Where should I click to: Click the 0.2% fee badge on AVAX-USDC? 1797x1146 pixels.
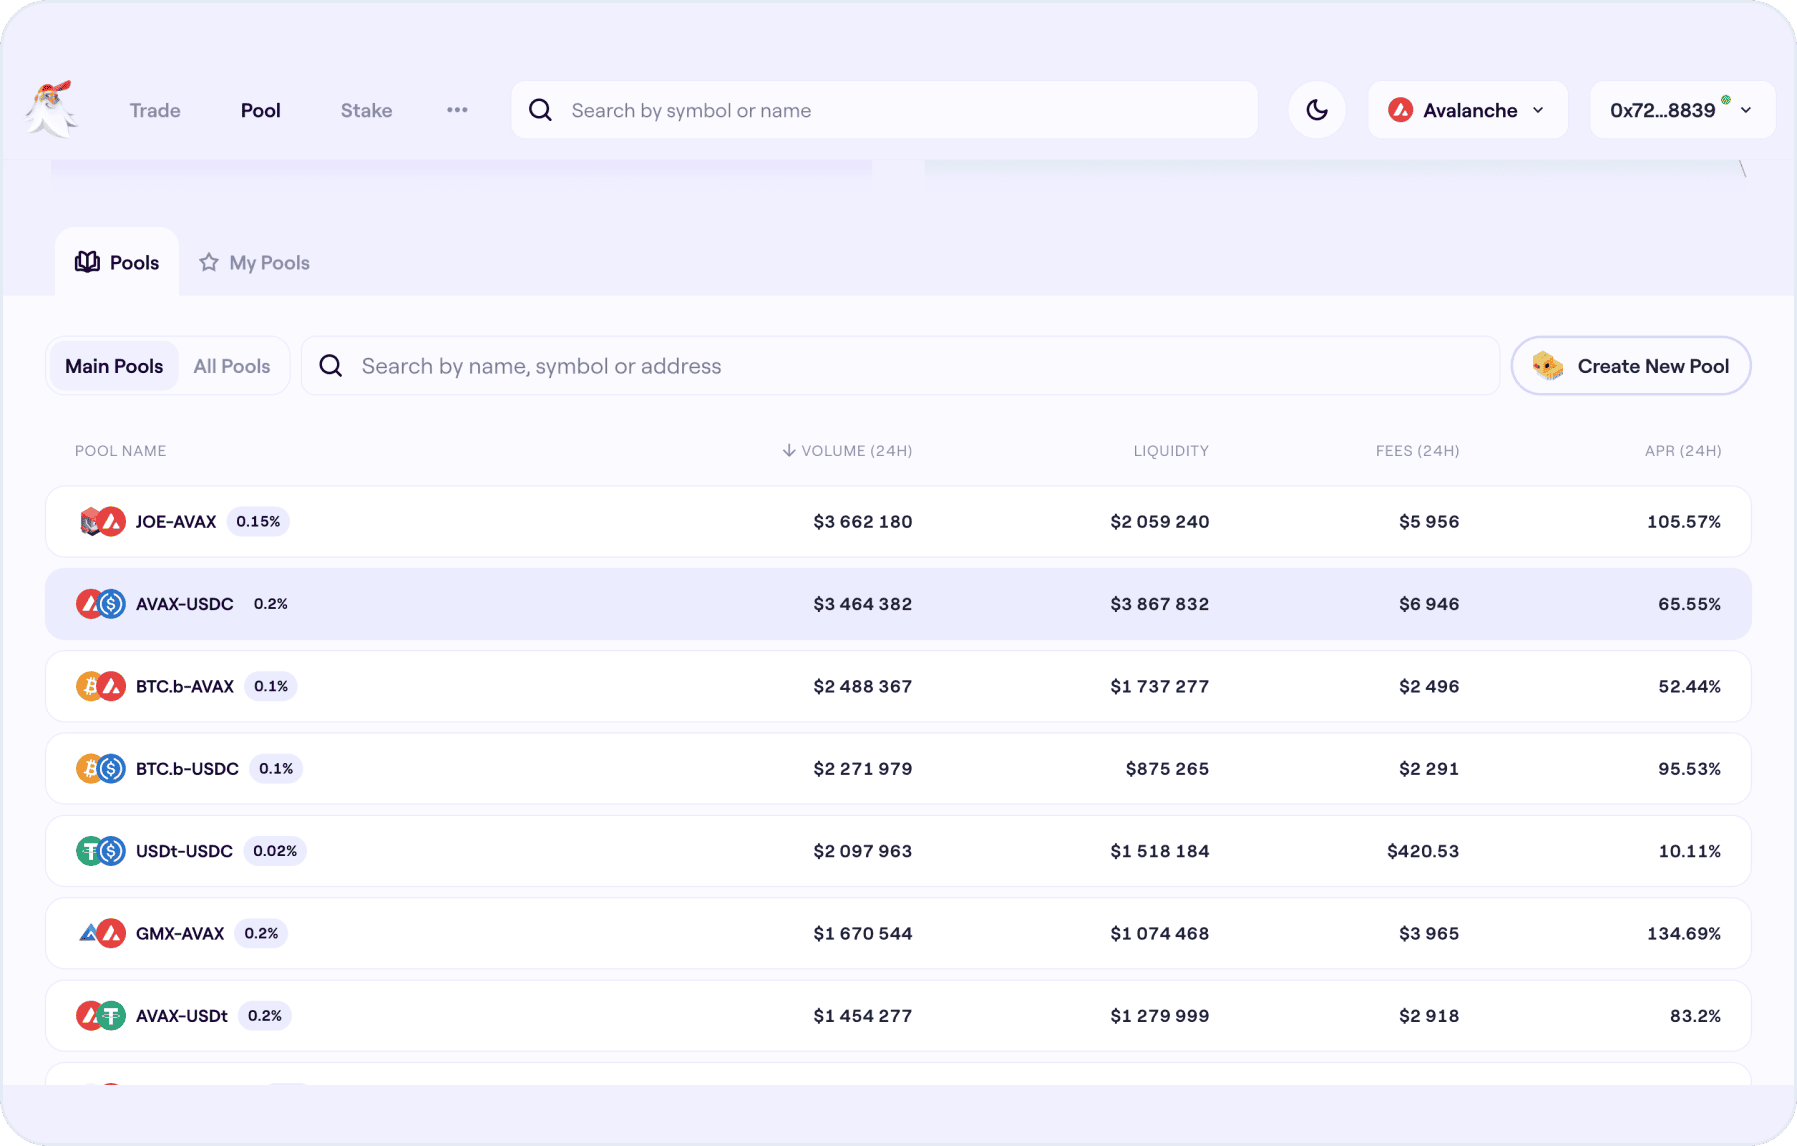(271, 604)
